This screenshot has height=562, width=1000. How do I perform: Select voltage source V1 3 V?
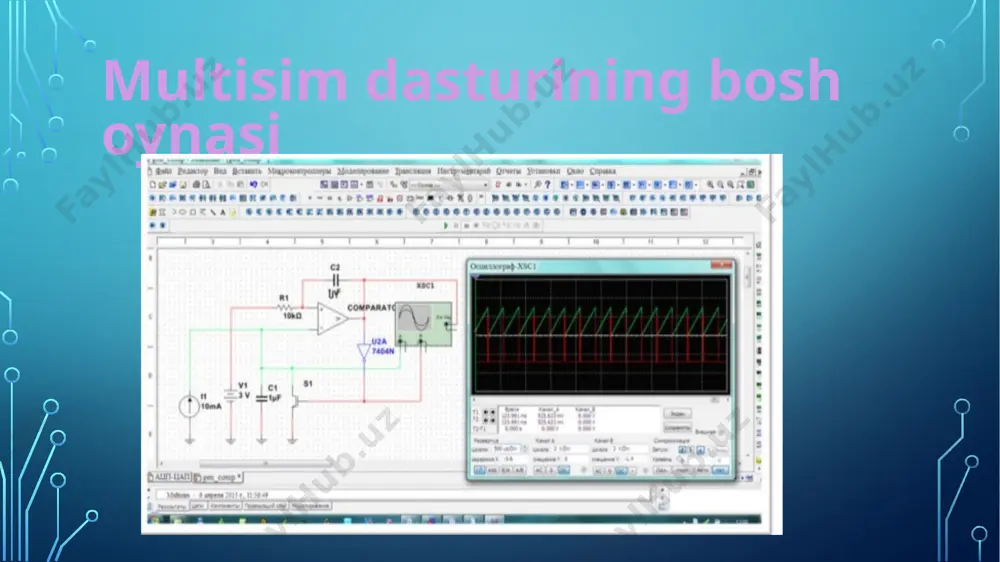231,395
